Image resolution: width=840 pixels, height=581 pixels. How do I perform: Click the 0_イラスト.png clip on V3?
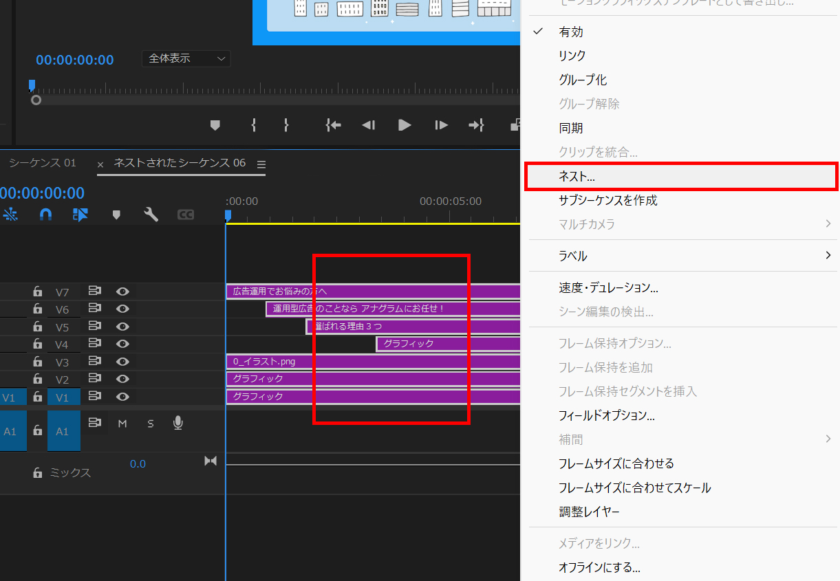click(270, 361)
